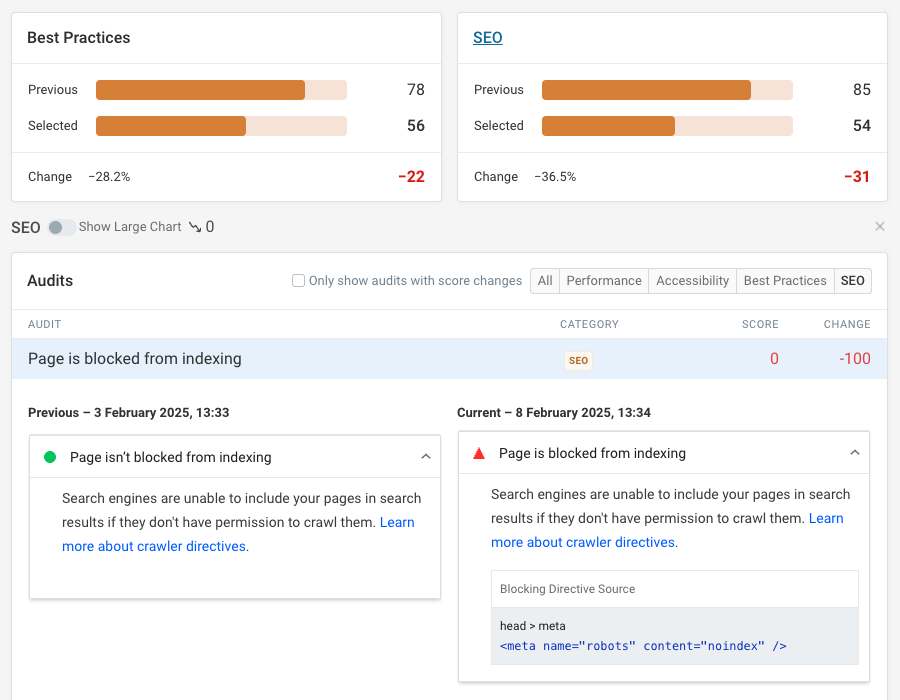Click the green pass status dot

coord(50,457)
